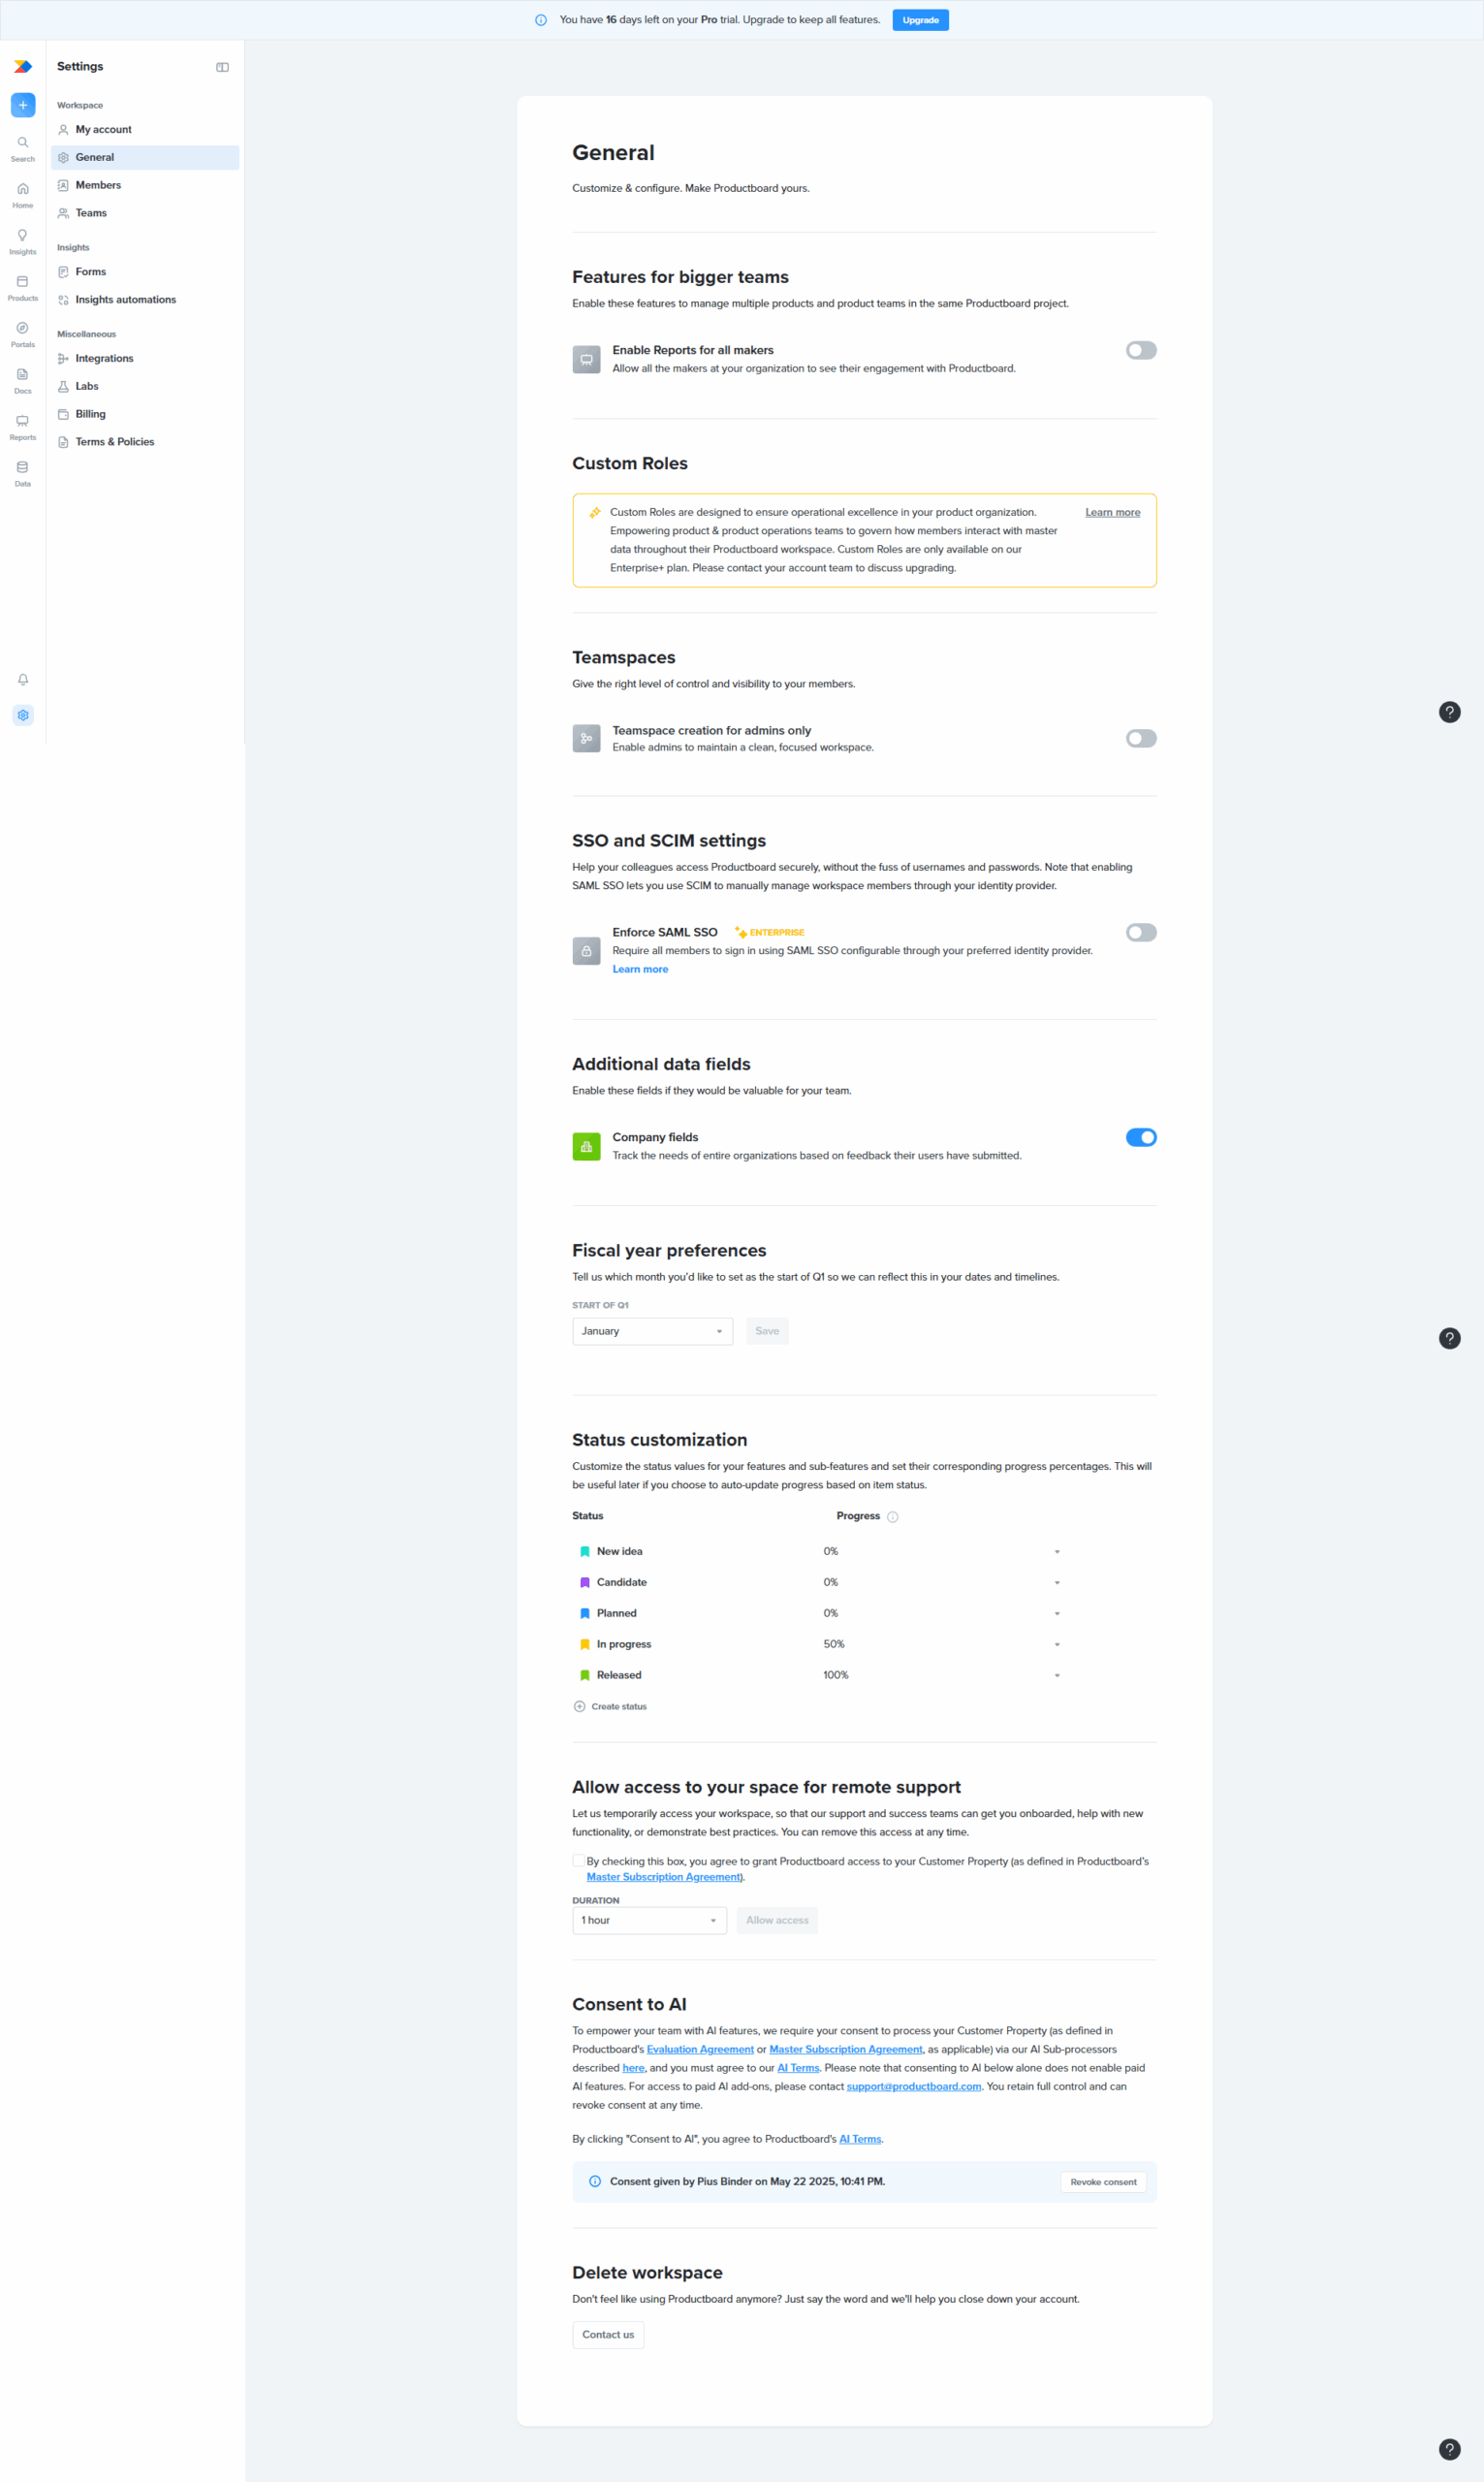The width and height of the screenshot is (1484, 2482).
Task: Click the Revoke consent button
Action: [x=1103, y=2182]
